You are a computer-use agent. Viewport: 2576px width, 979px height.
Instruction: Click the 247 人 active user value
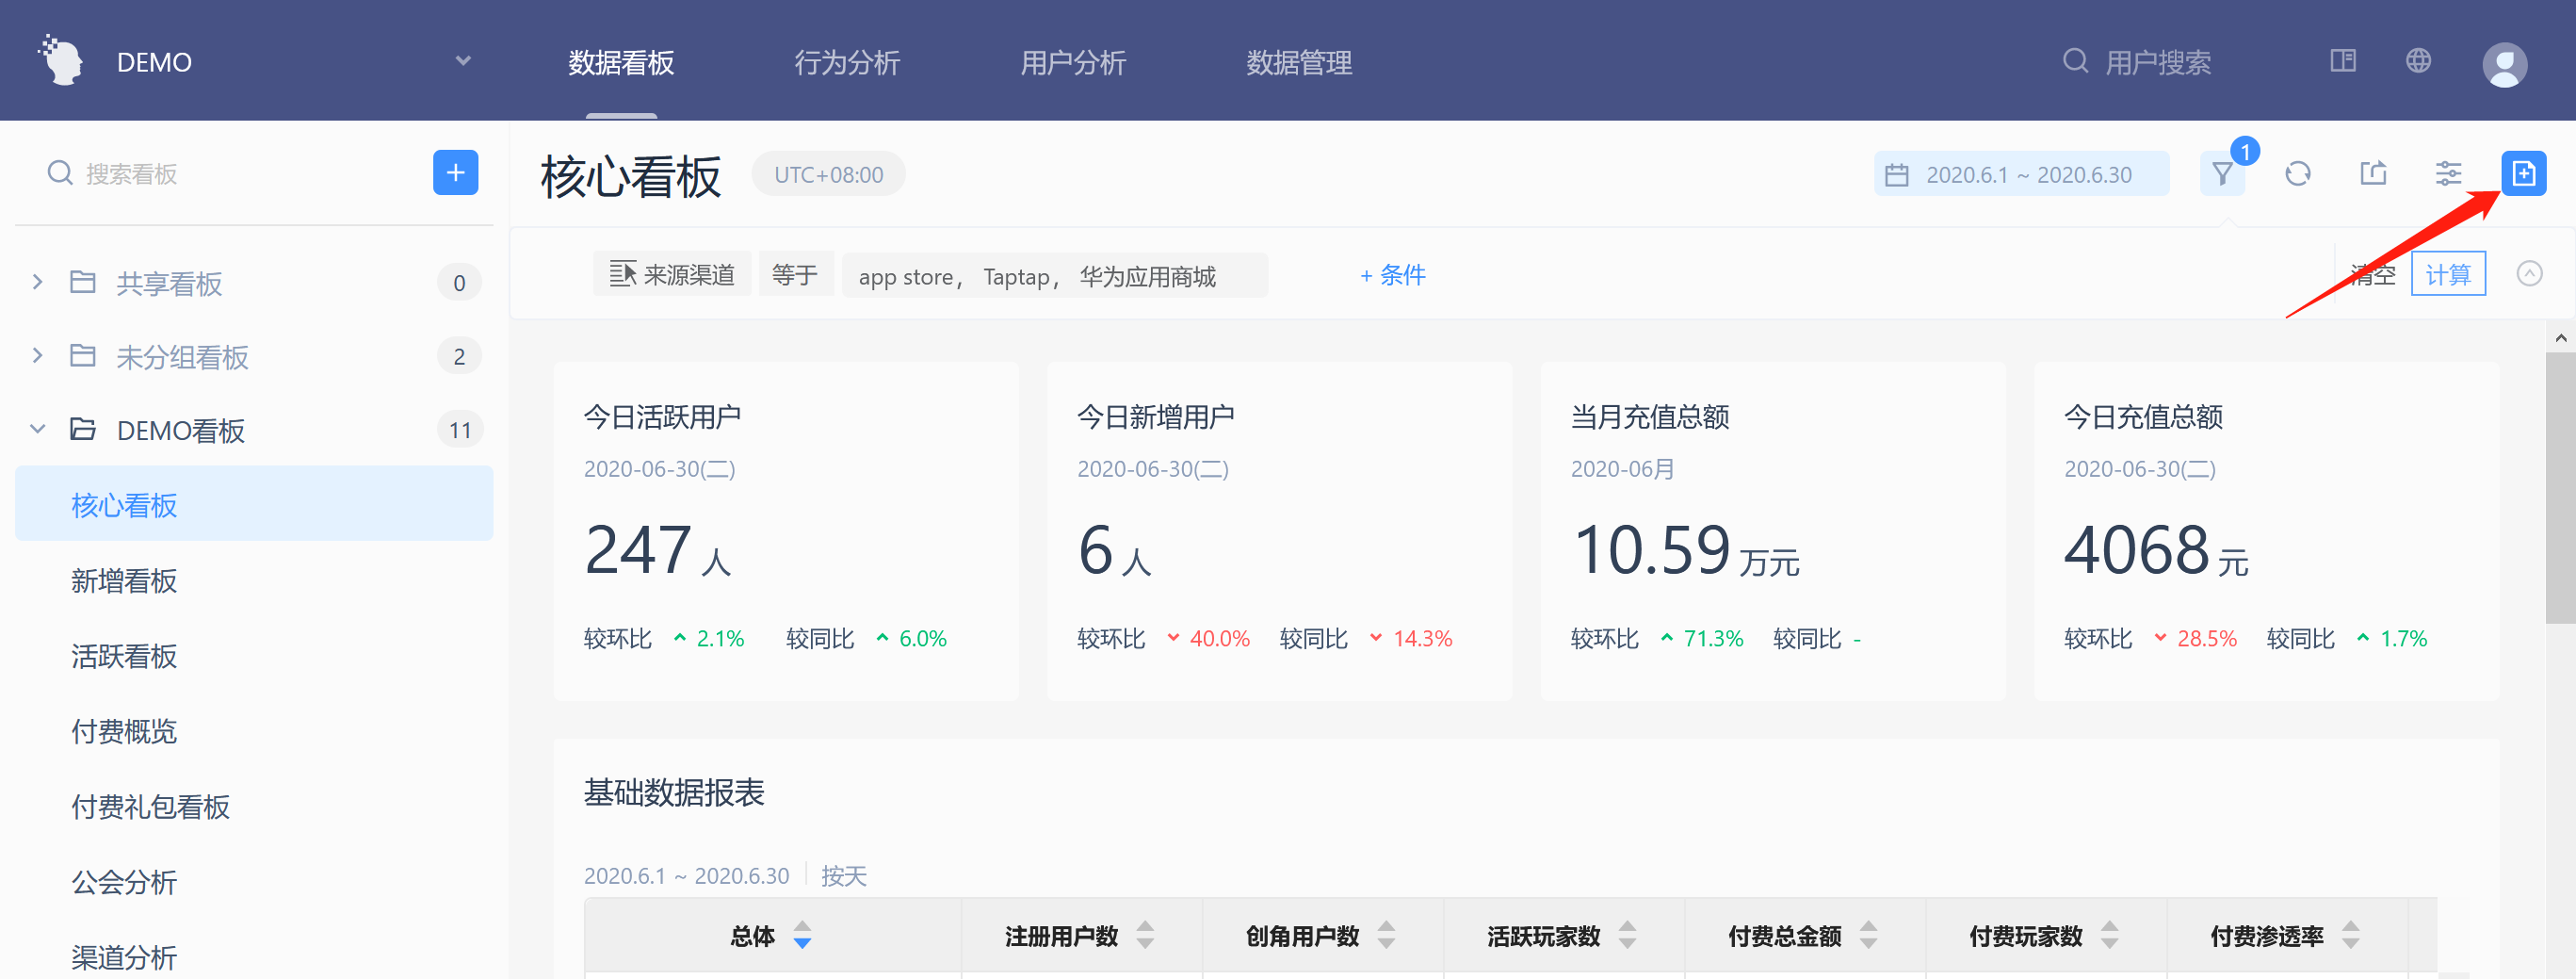pos(657,550)
